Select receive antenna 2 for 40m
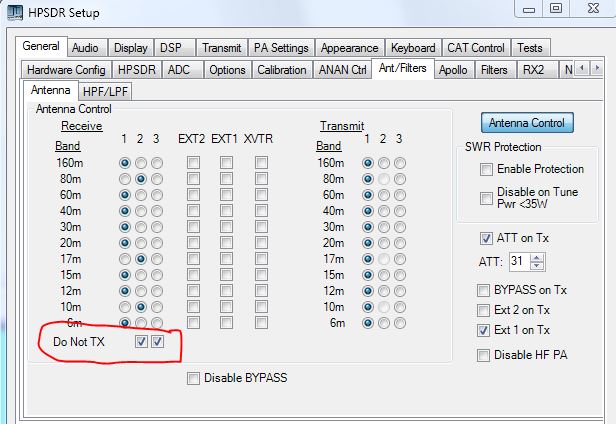Viewport: 616px width, 424px height. point(141,211)
